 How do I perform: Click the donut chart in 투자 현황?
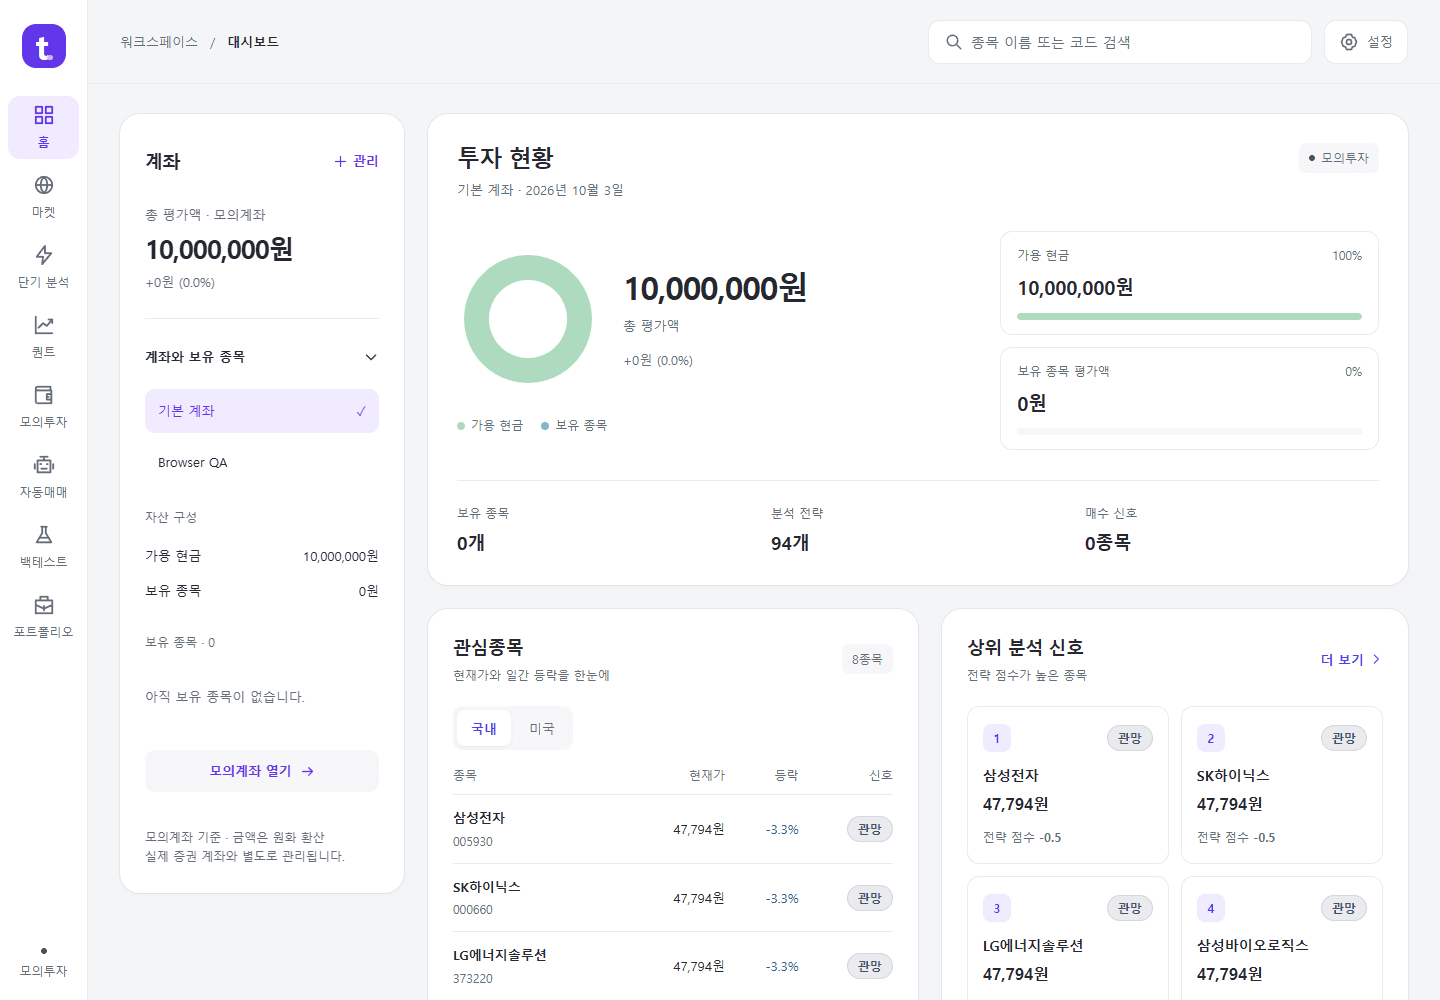[528, 319]
